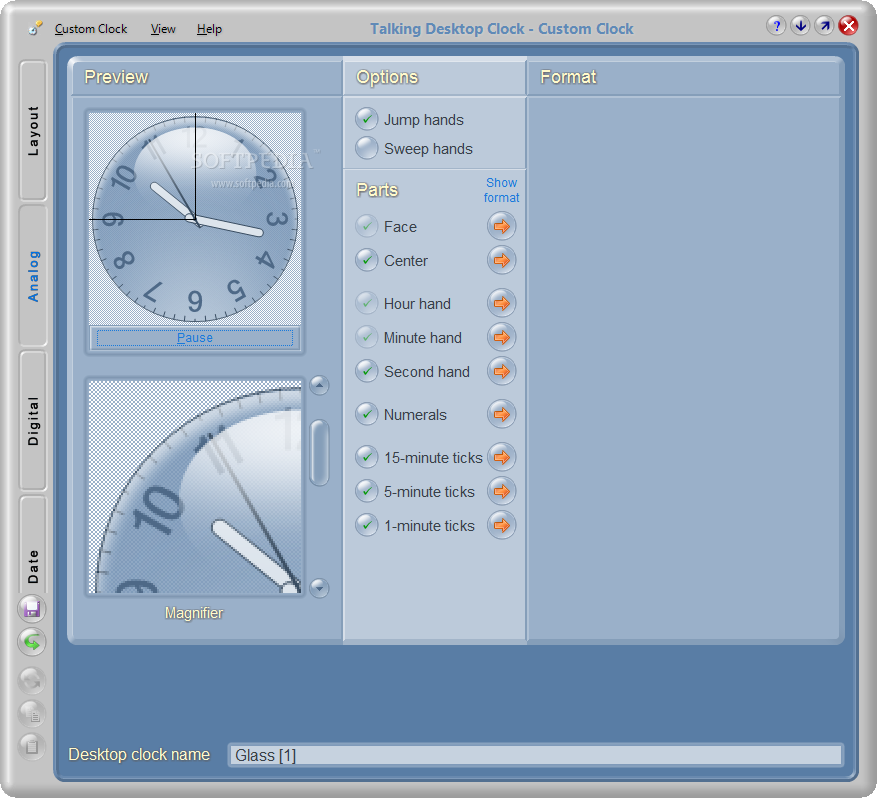
Task: Click the greyed-out redo icon in sidebar
Action: coord(32,681)
